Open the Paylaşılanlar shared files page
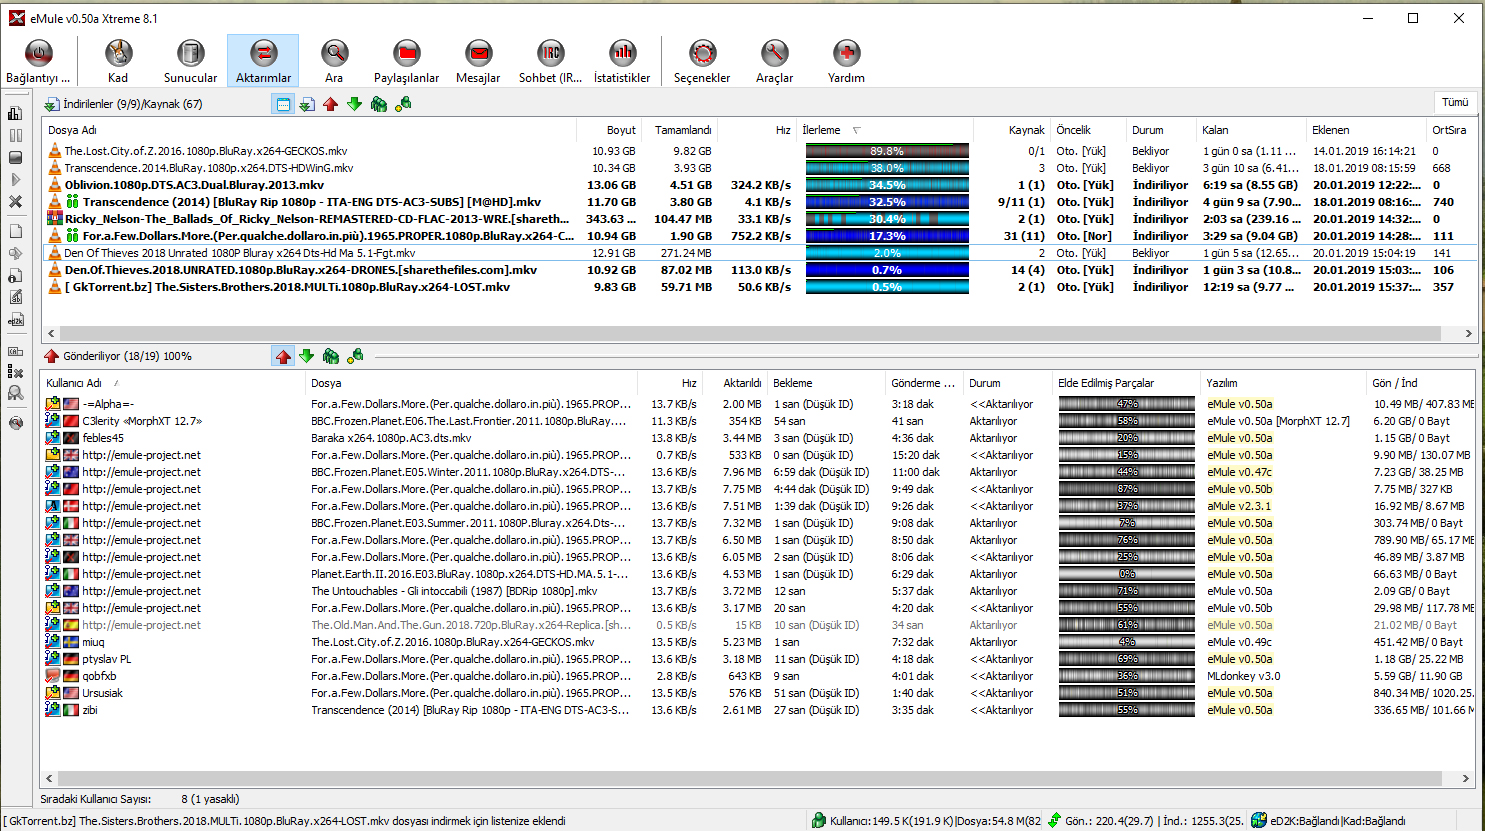 [x=406, y=60]
